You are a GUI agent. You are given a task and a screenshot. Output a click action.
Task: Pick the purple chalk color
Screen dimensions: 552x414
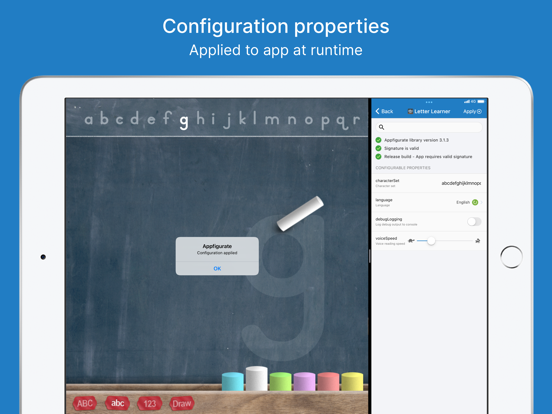click(x=305, y=382)
